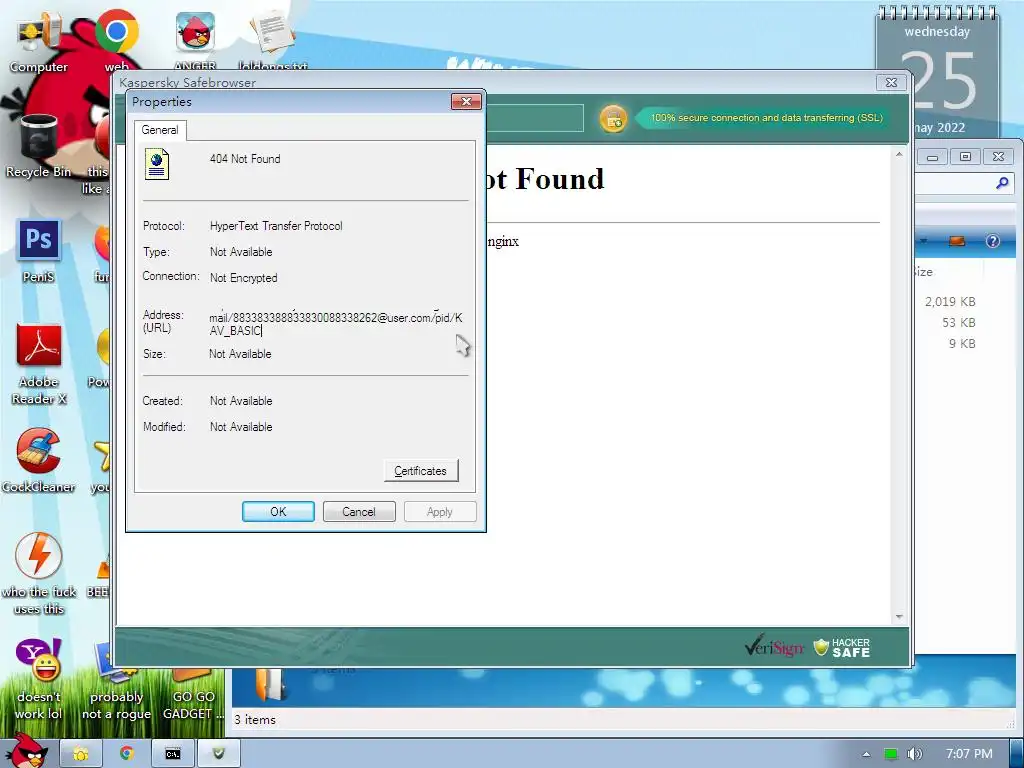Click the Safebrowser scrollbar up arrow
Image resolution: width=1024 pixels, height=768 pixels.
coord(899,155)
